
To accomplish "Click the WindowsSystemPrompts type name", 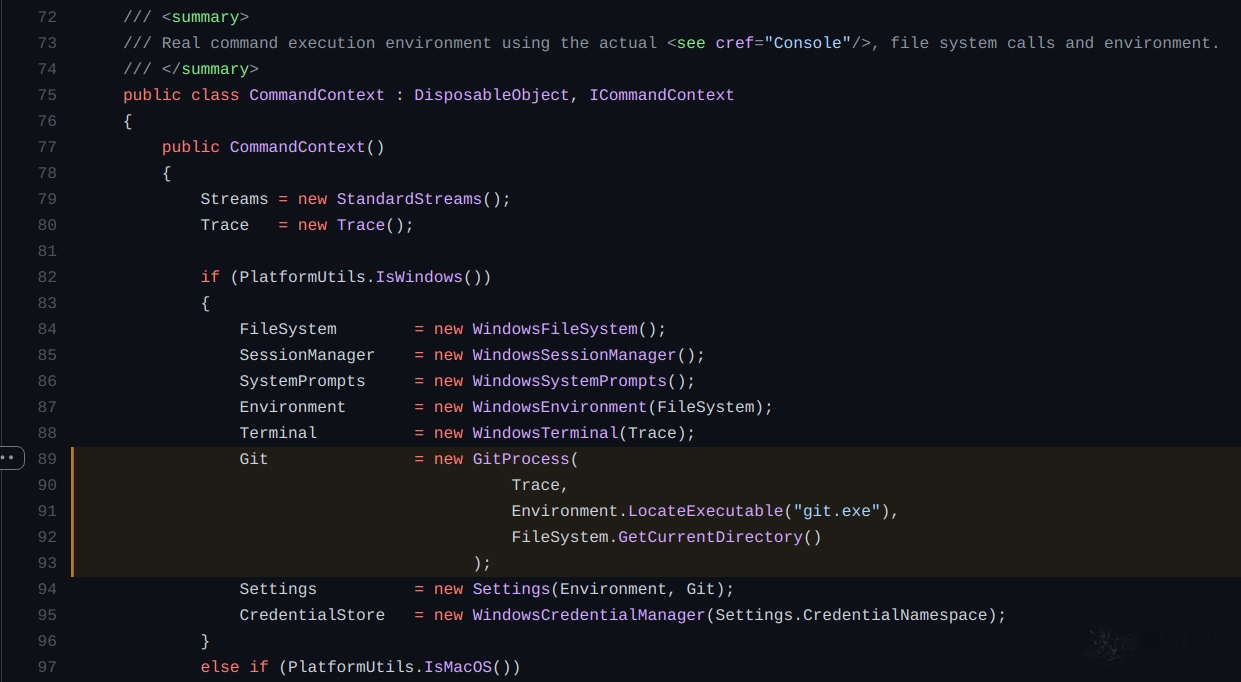I will (570, 381).
